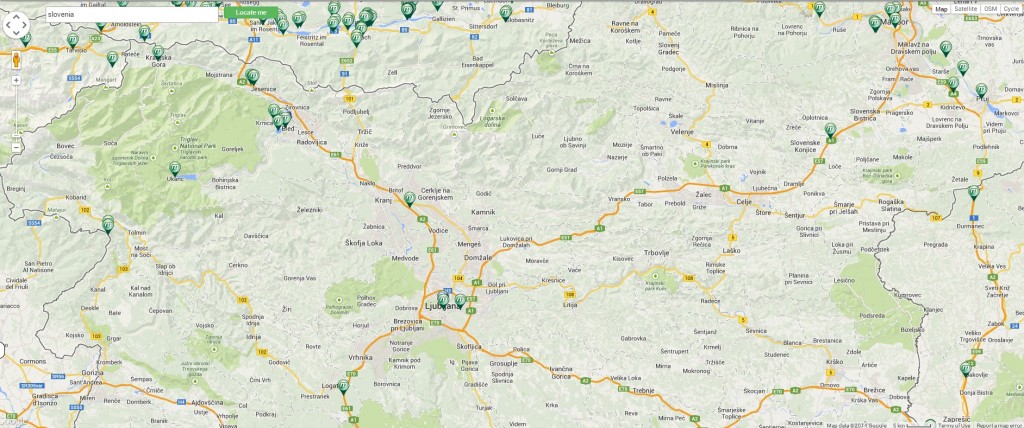Click the zoom in plus button
The width and height of the screenshot is (1024, 428).
(16, 80)
